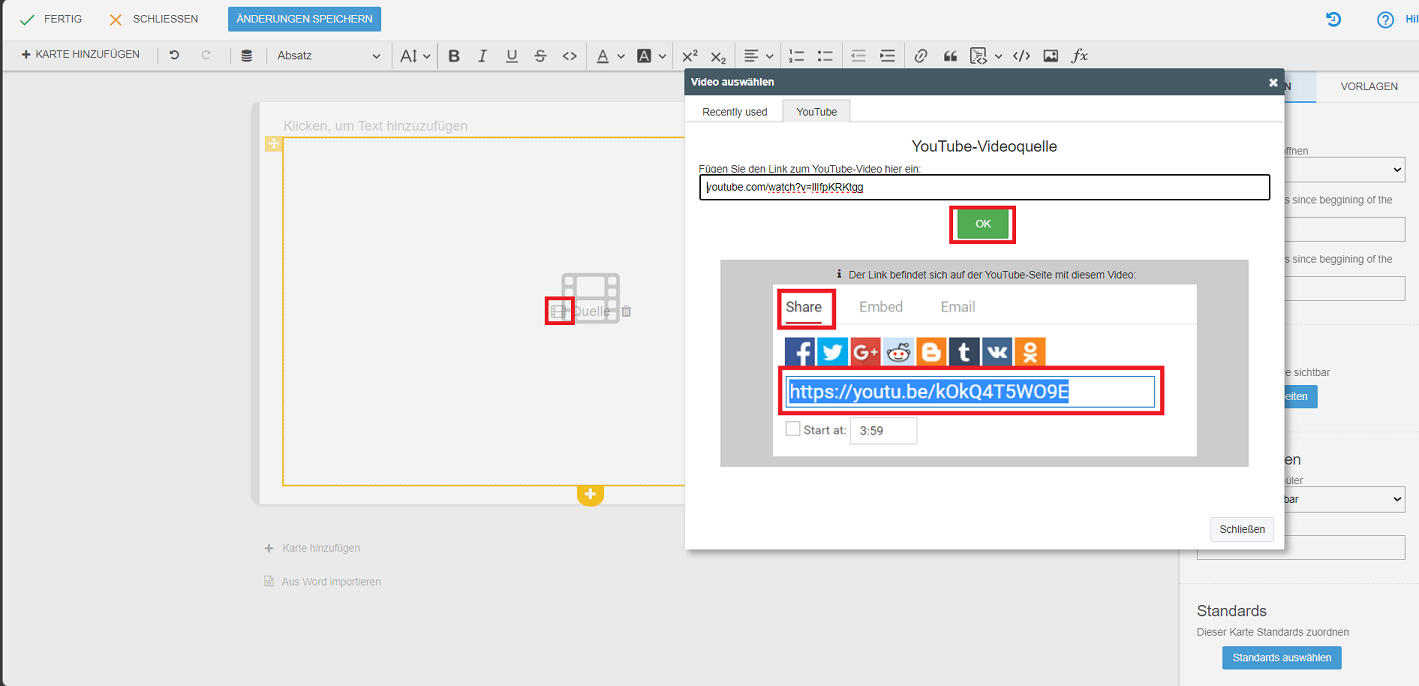Open the font size dropdown

415,56
